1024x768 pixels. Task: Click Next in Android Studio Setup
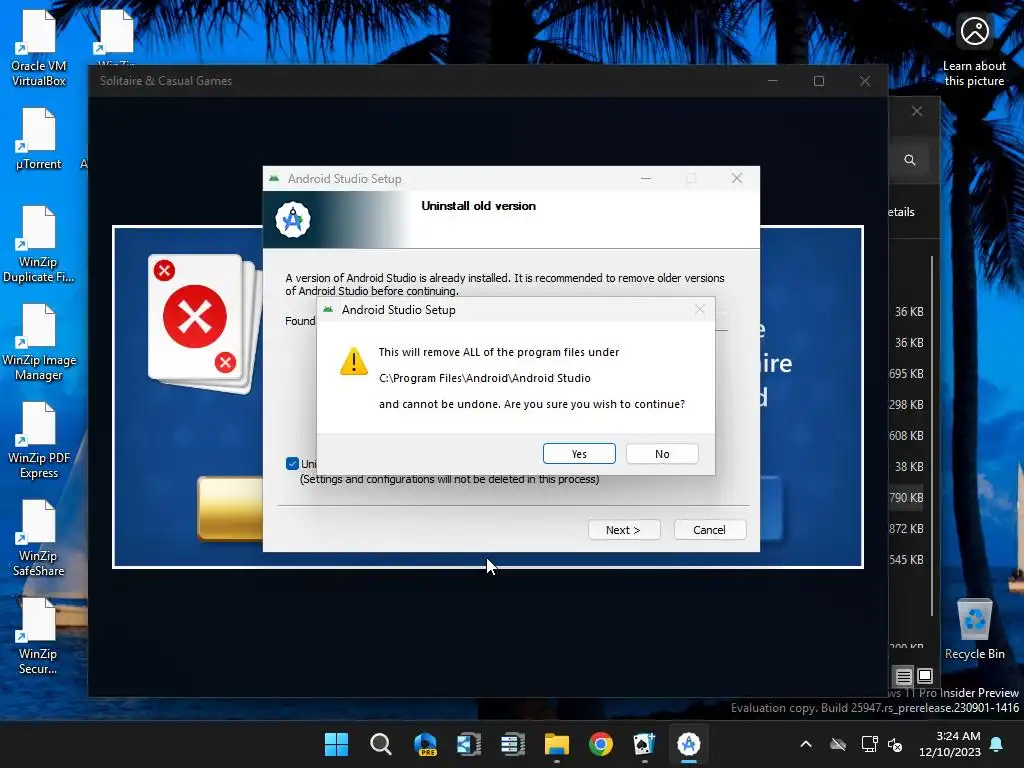click(623, 530)
